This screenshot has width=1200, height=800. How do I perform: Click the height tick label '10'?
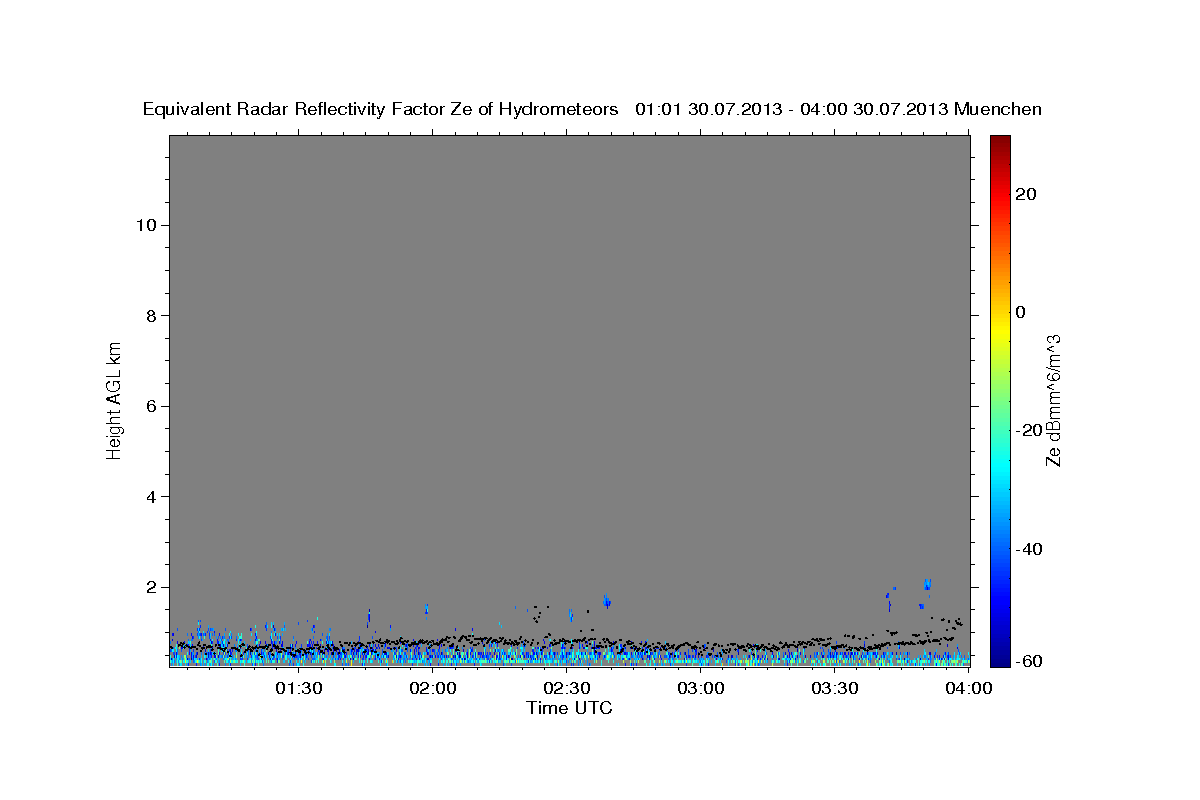[x=146, y=225]
